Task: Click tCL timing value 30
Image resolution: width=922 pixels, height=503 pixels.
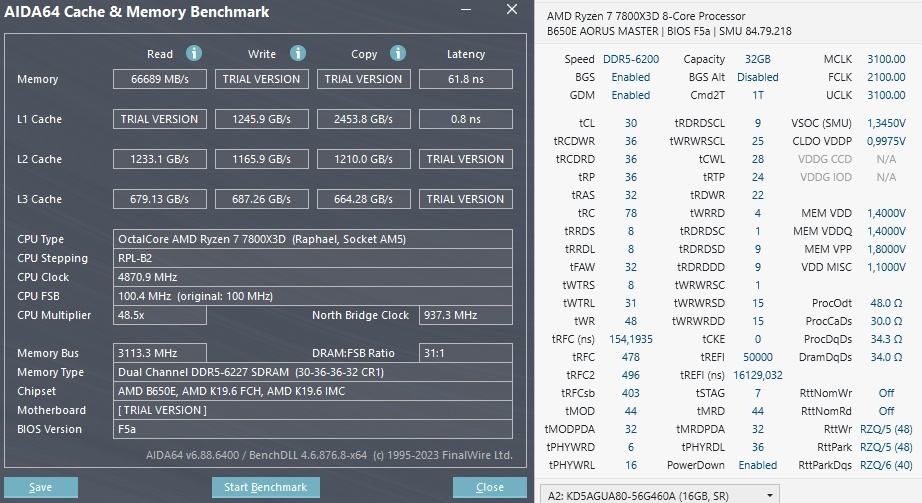Action: point(631,123)
